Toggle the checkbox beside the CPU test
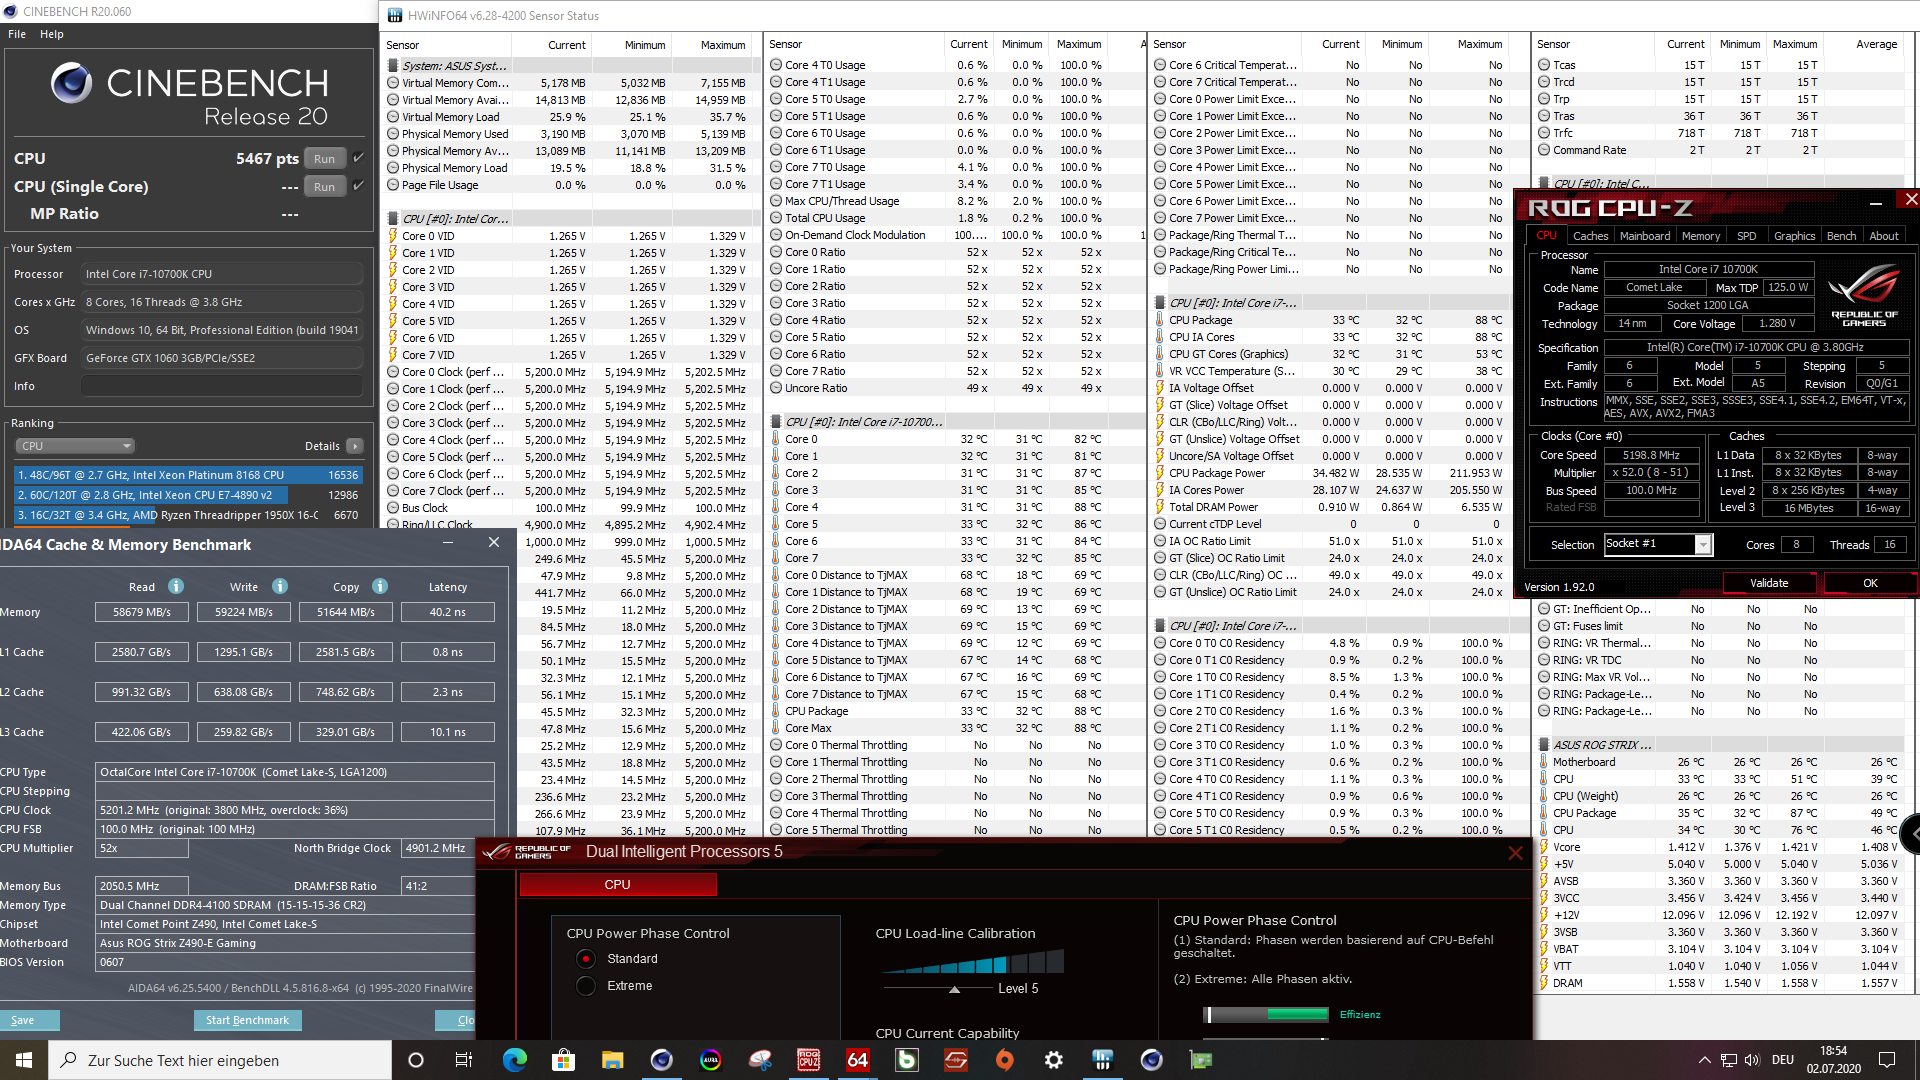This screenshot has width=1920, height=1080. click(x=359, y=158)
